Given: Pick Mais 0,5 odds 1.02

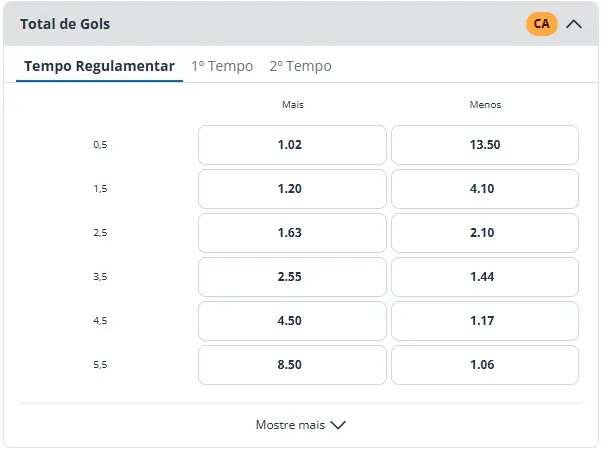Looking at the screenshot, I should tap(292, 145).
